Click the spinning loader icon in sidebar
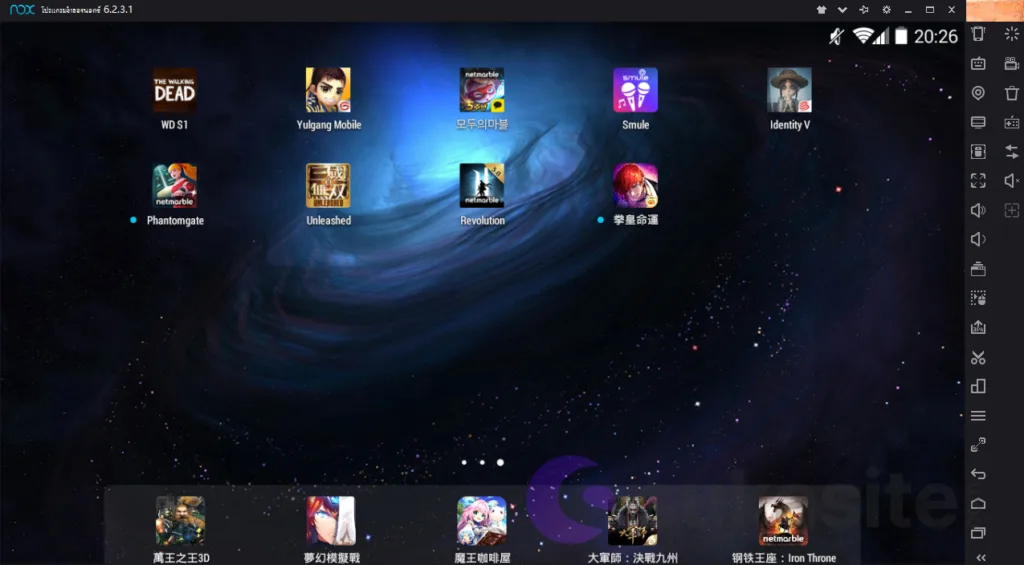The image size is (1024, 565). point(1012,34)
